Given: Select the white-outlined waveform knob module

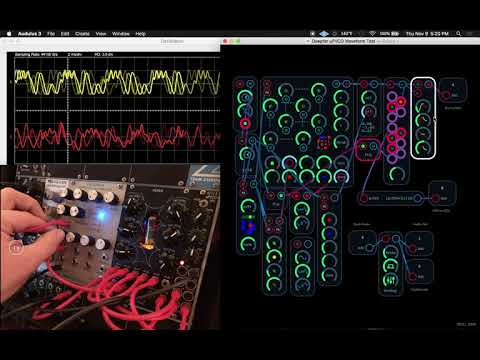Looking at the screenshot, I should click(423, 118).
